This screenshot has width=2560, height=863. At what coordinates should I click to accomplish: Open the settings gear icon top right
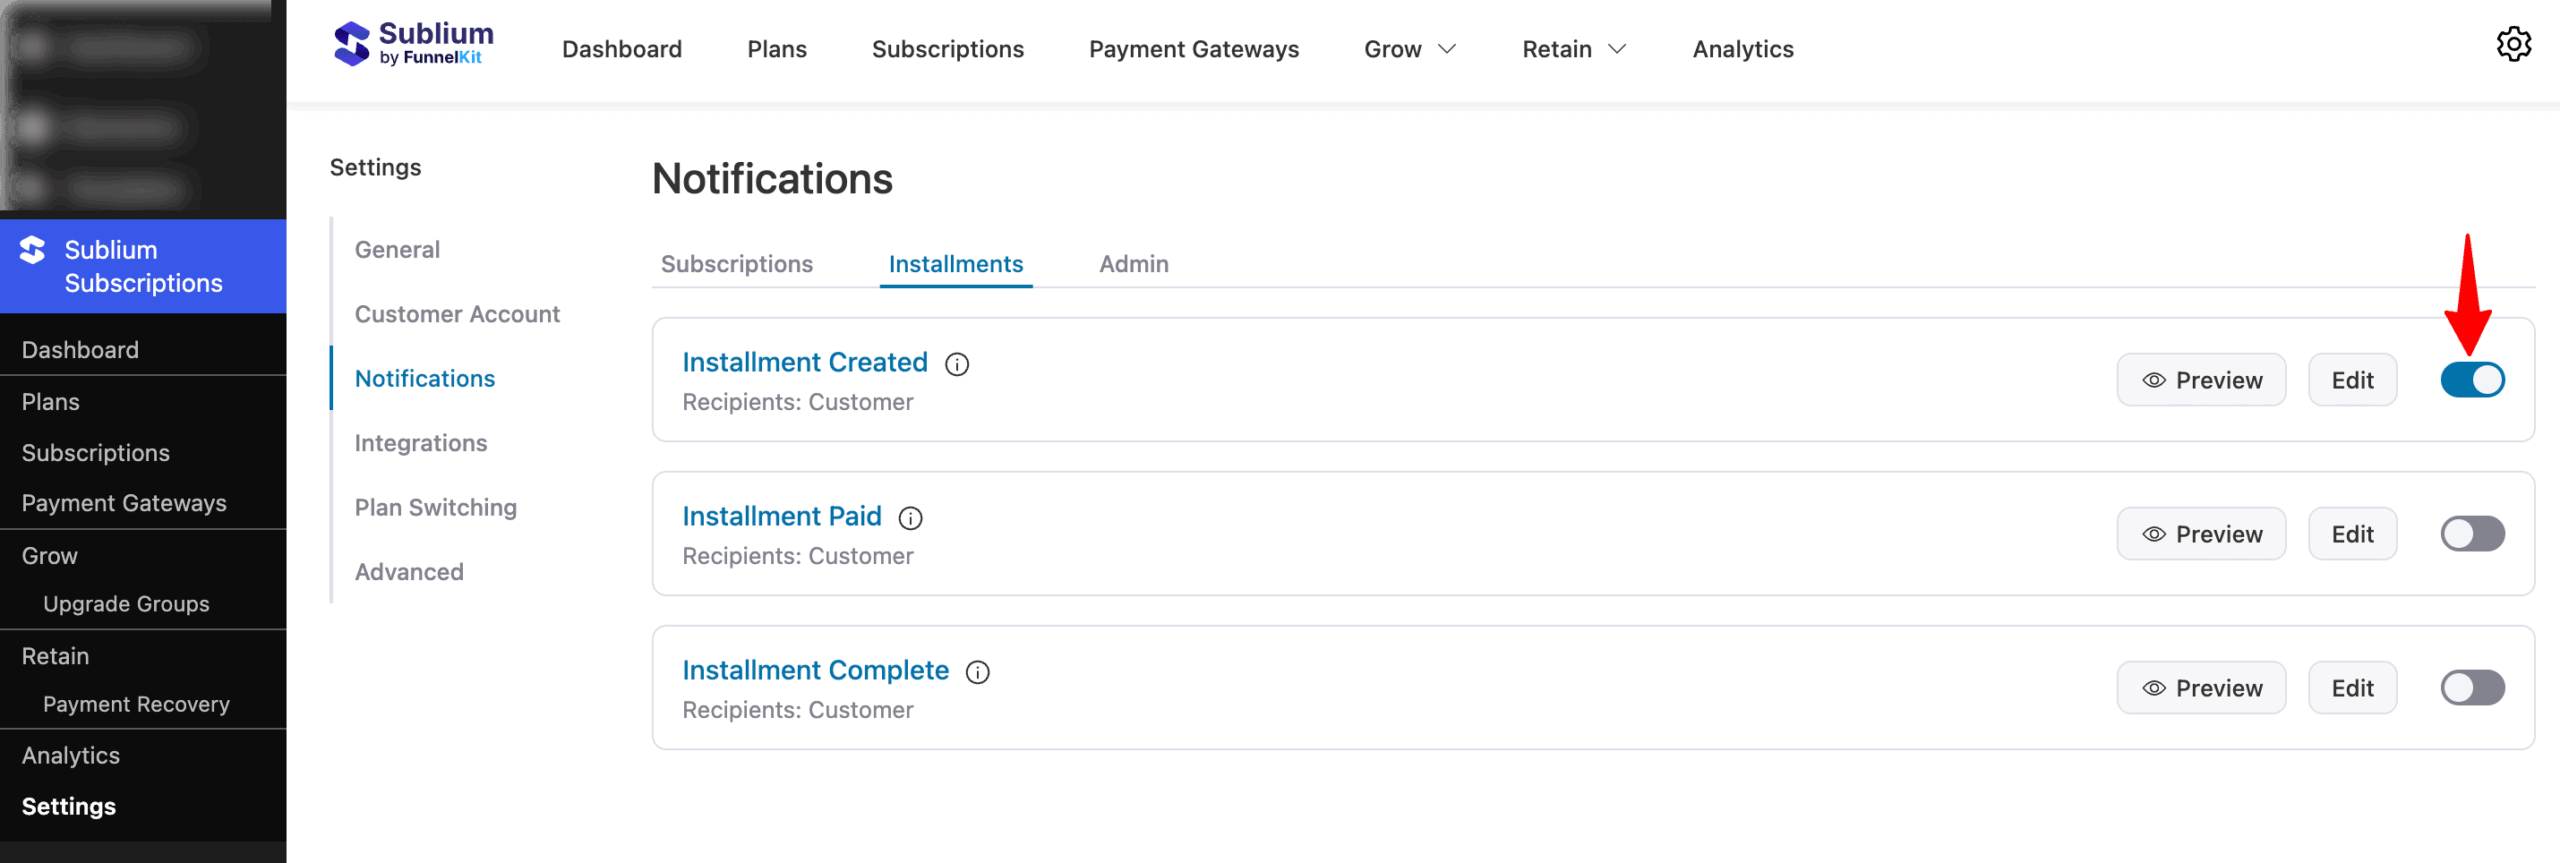click(x=2514, y=44)
